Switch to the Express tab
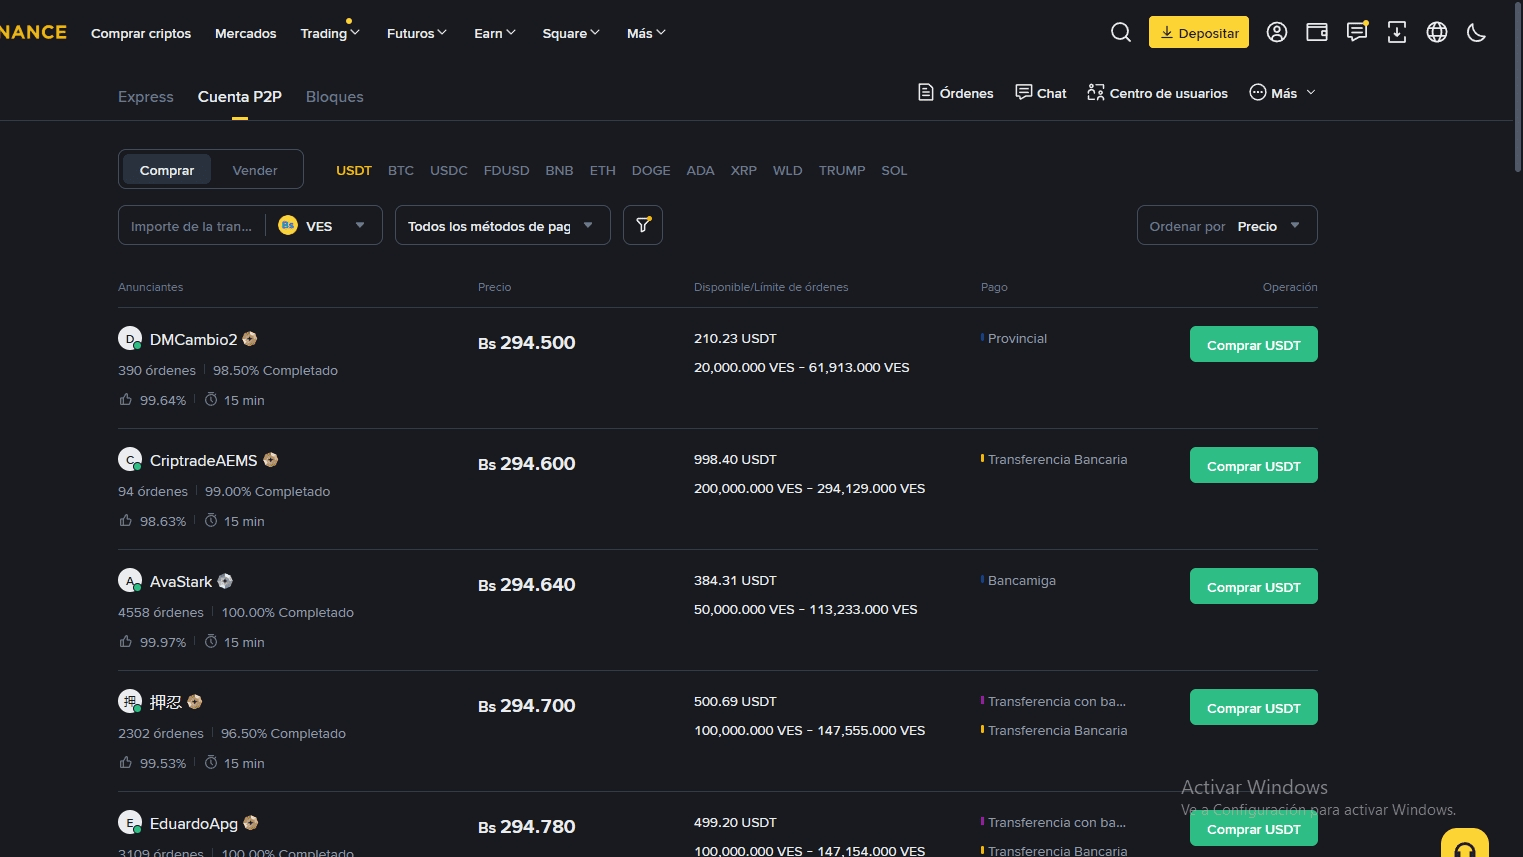 click(146, 97)
